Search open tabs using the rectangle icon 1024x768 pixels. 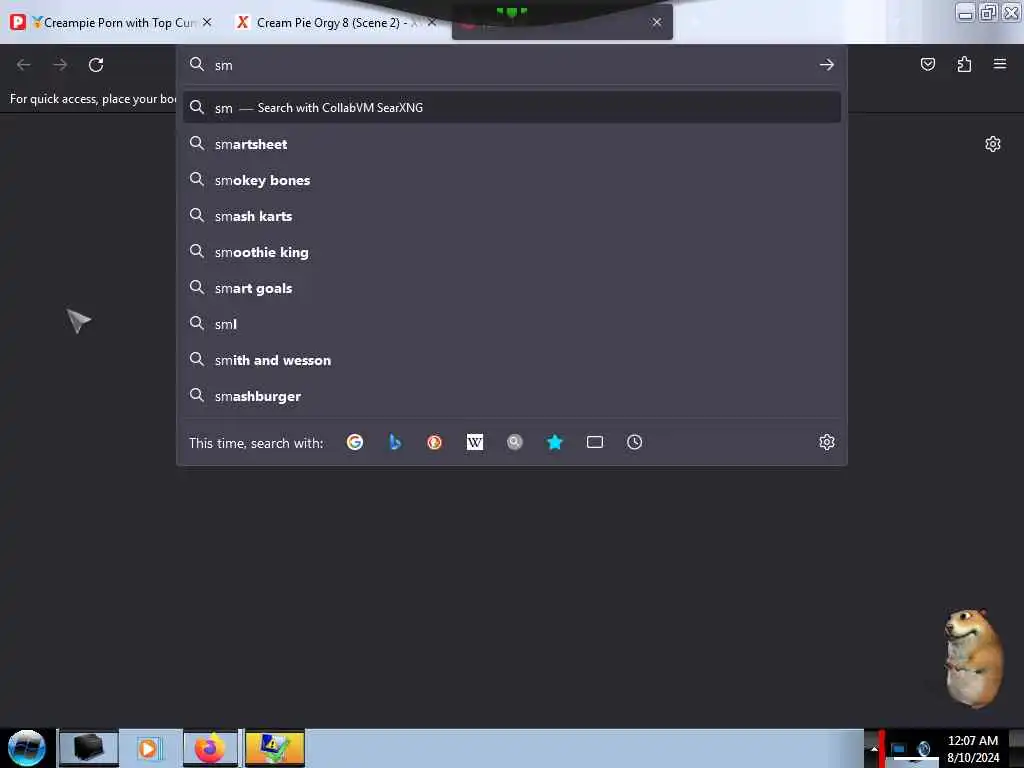pos(594,442)
